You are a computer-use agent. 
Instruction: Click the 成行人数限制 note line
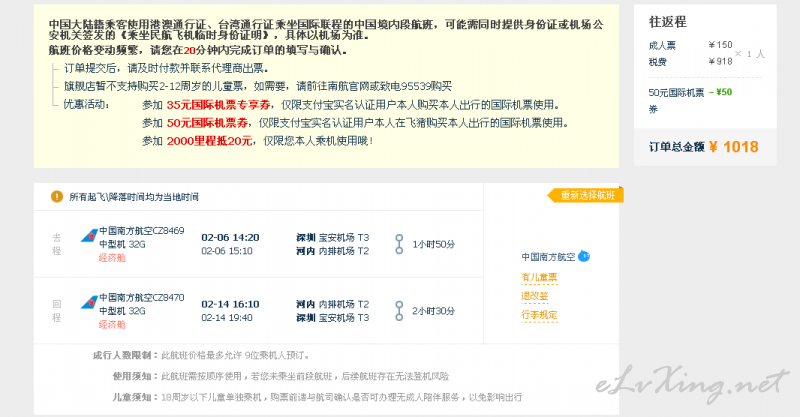(201, 355)
